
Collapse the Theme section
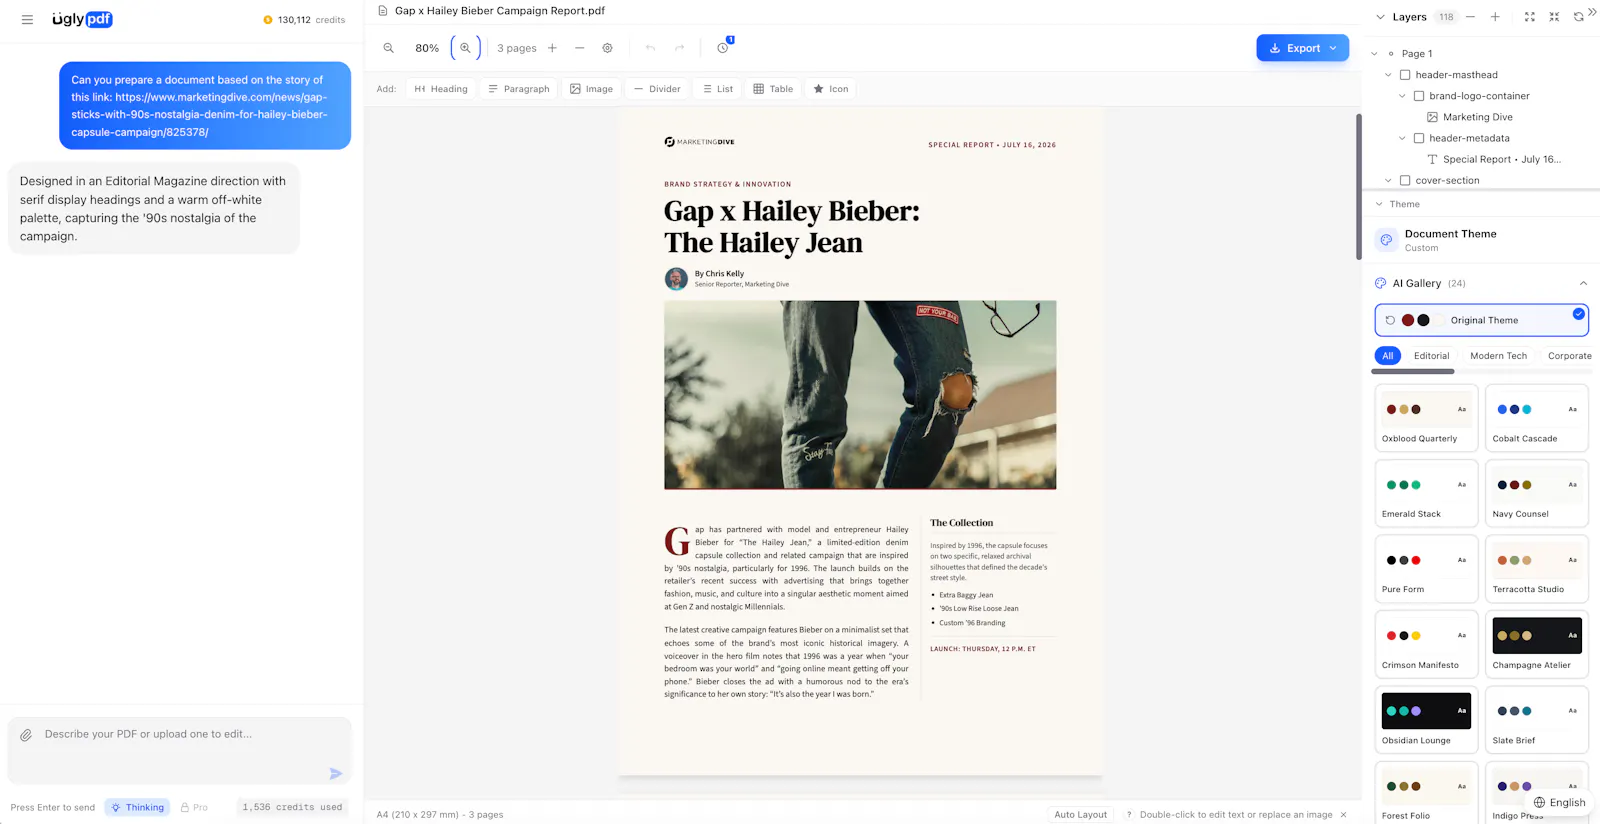[x=1379, y=204]
